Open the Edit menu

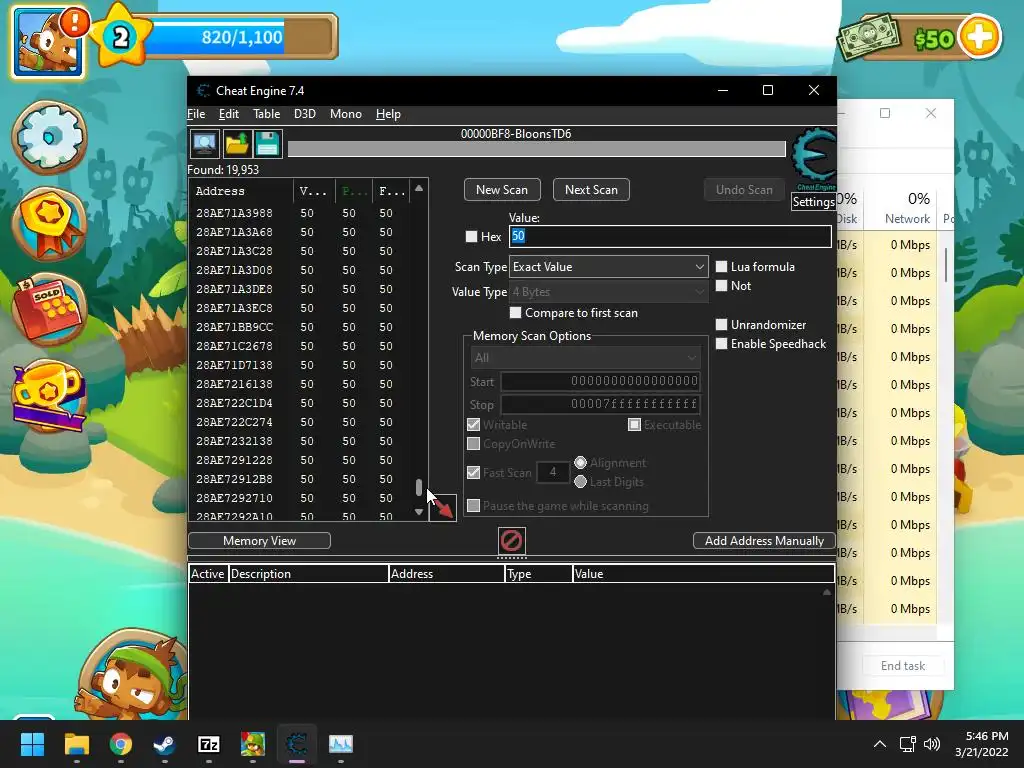(229, 114)
